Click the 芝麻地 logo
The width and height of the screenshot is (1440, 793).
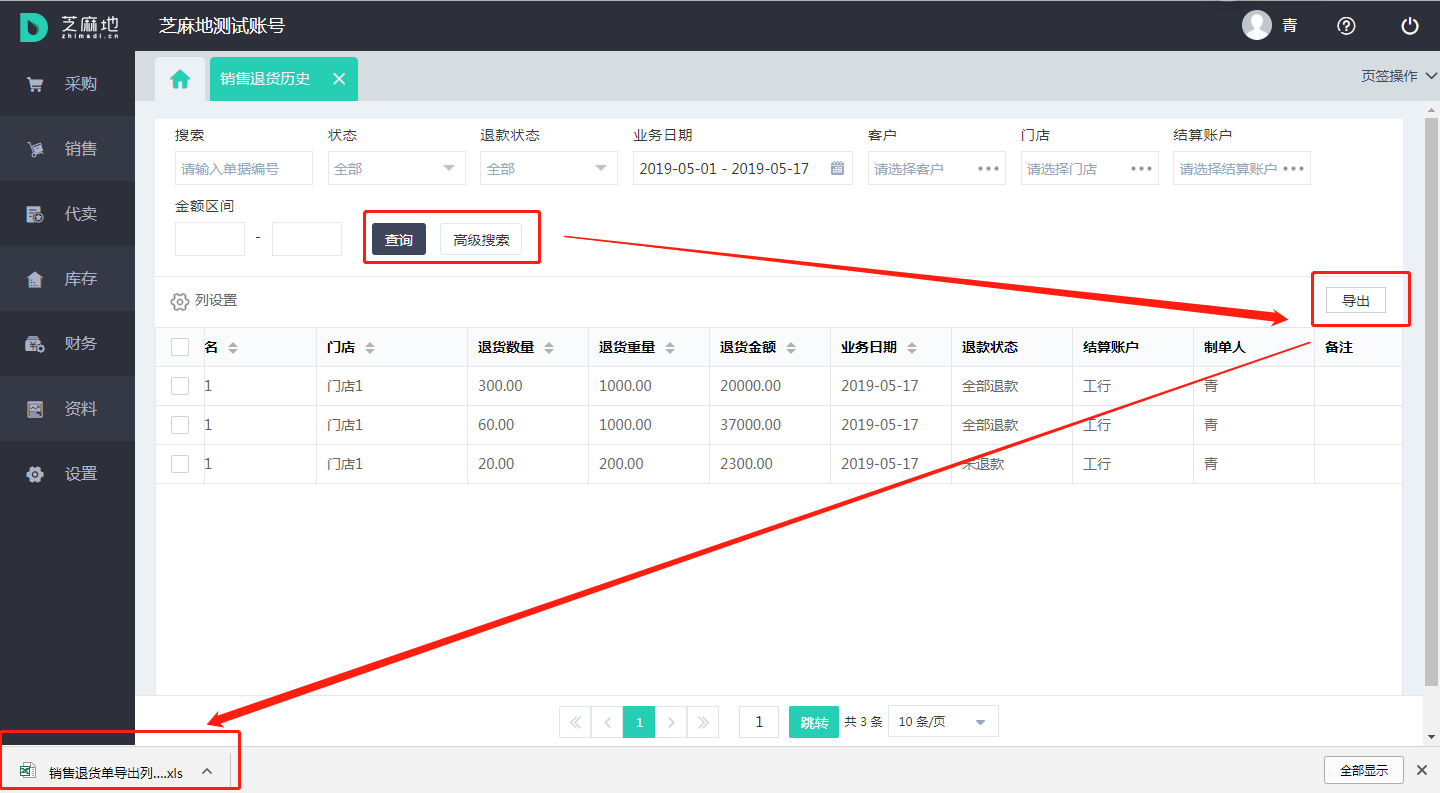(69, 27)
